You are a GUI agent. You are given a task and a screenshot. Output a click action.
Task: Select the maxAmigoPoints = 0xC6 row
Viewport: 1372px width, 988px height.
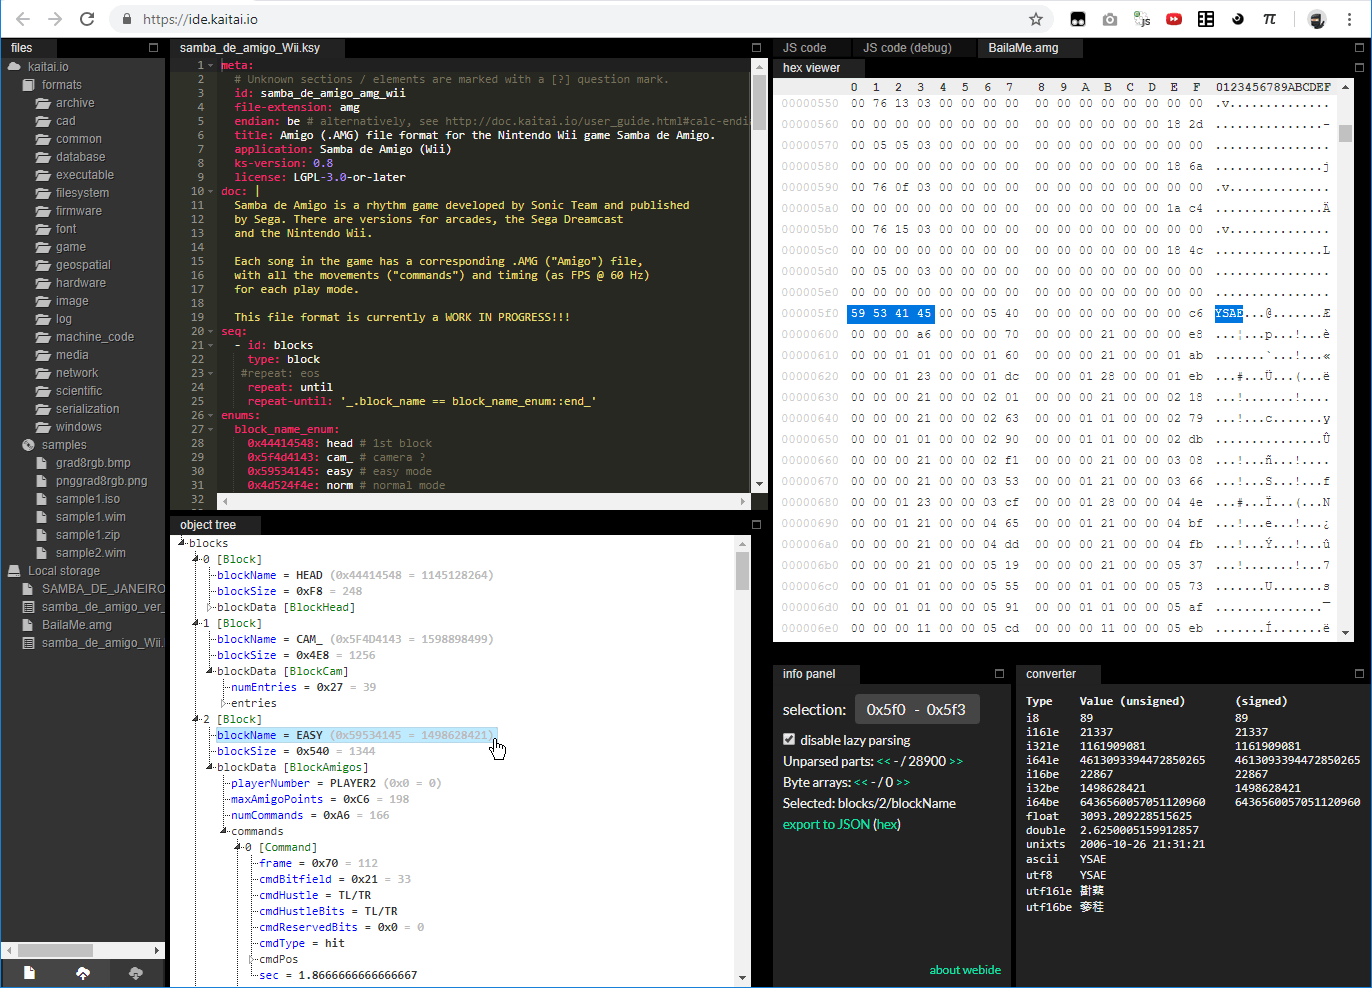pos(320,799)
